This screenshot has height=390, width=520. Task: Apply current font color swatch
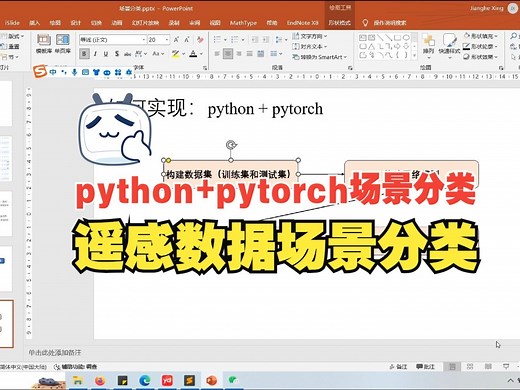pyautogui.click(x=193, y=54)
